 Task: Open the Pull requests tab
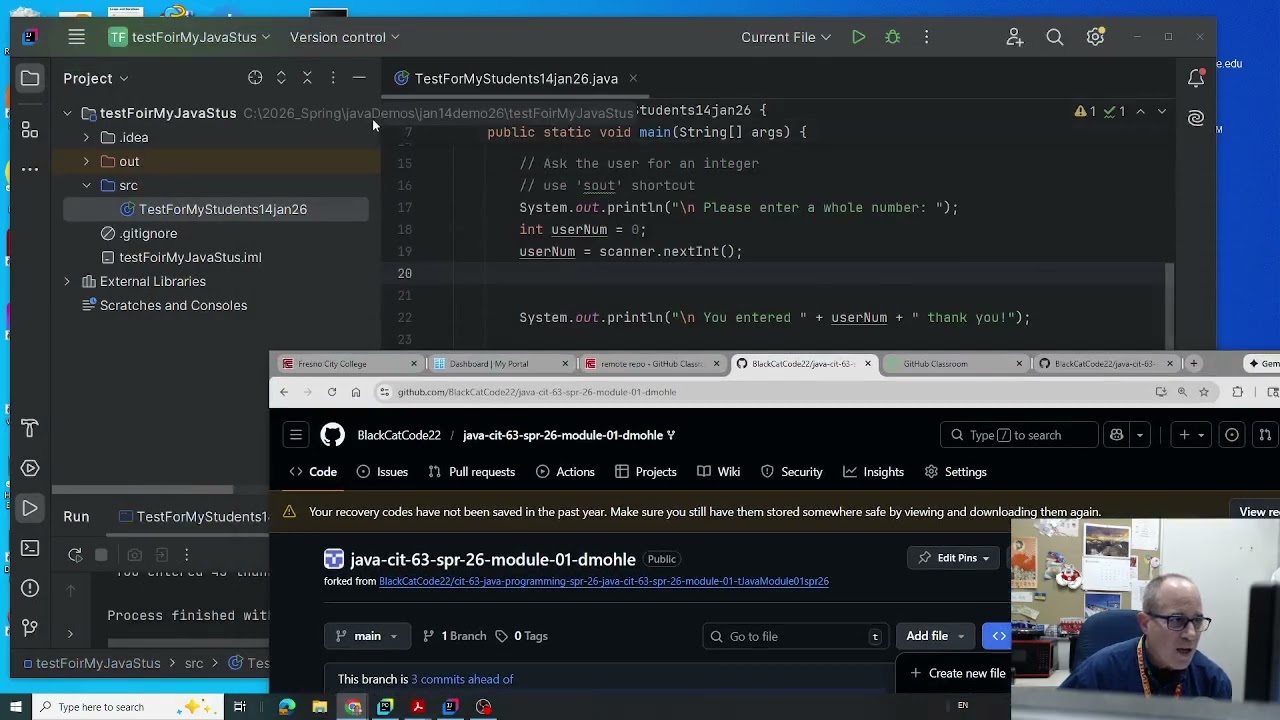(x=471, y=472)
